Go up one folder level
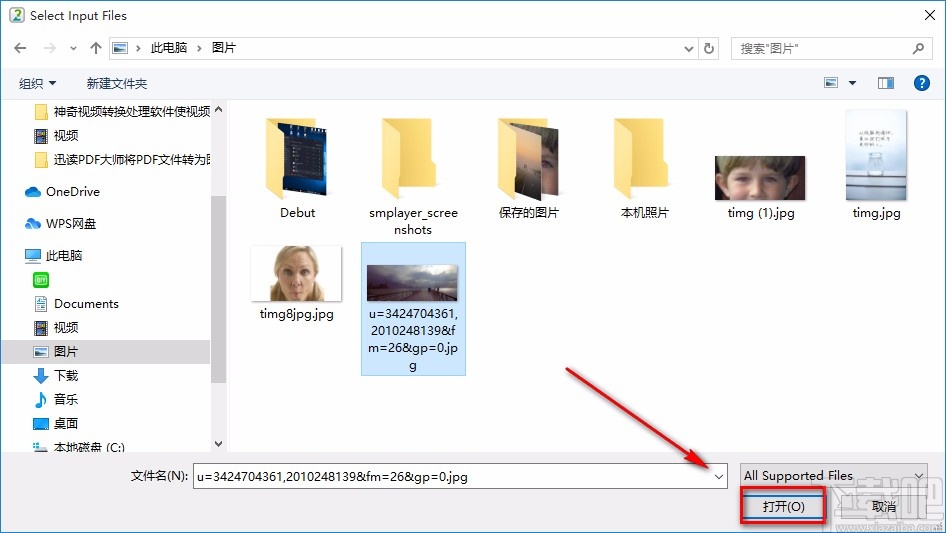 point(95,48)
